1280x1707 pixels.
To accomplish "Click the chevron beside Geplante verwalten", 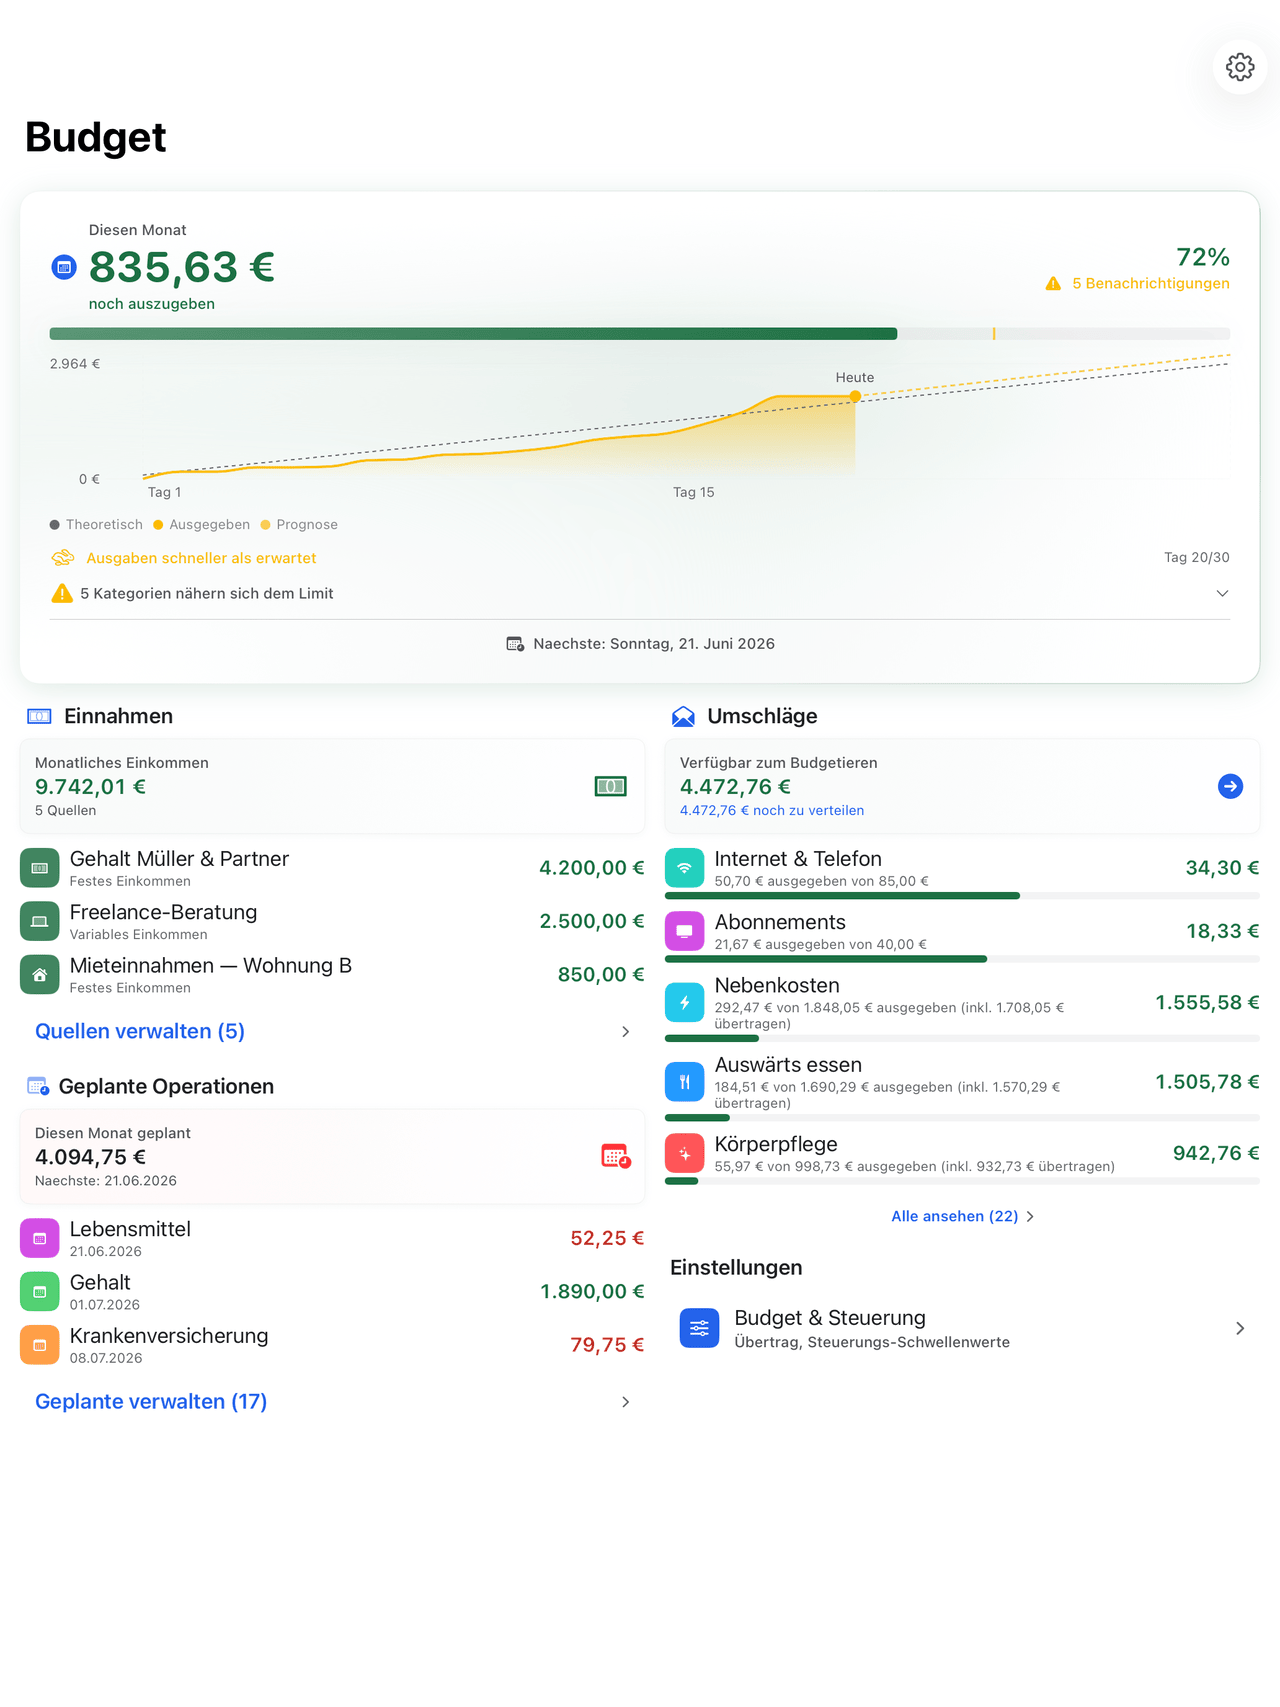I will 626,1402.
